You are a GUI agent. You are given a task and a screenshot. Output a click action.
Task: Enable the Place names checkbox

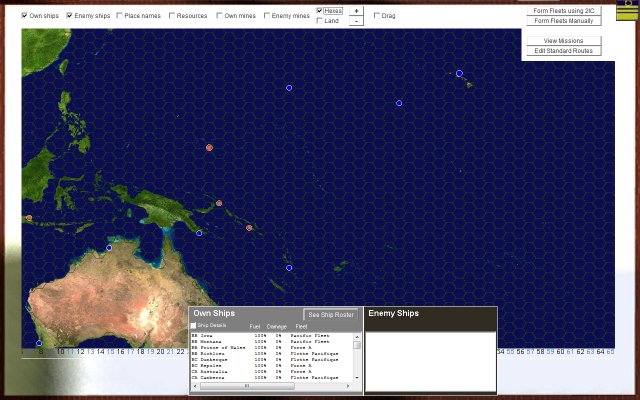(x=119, y=16)
